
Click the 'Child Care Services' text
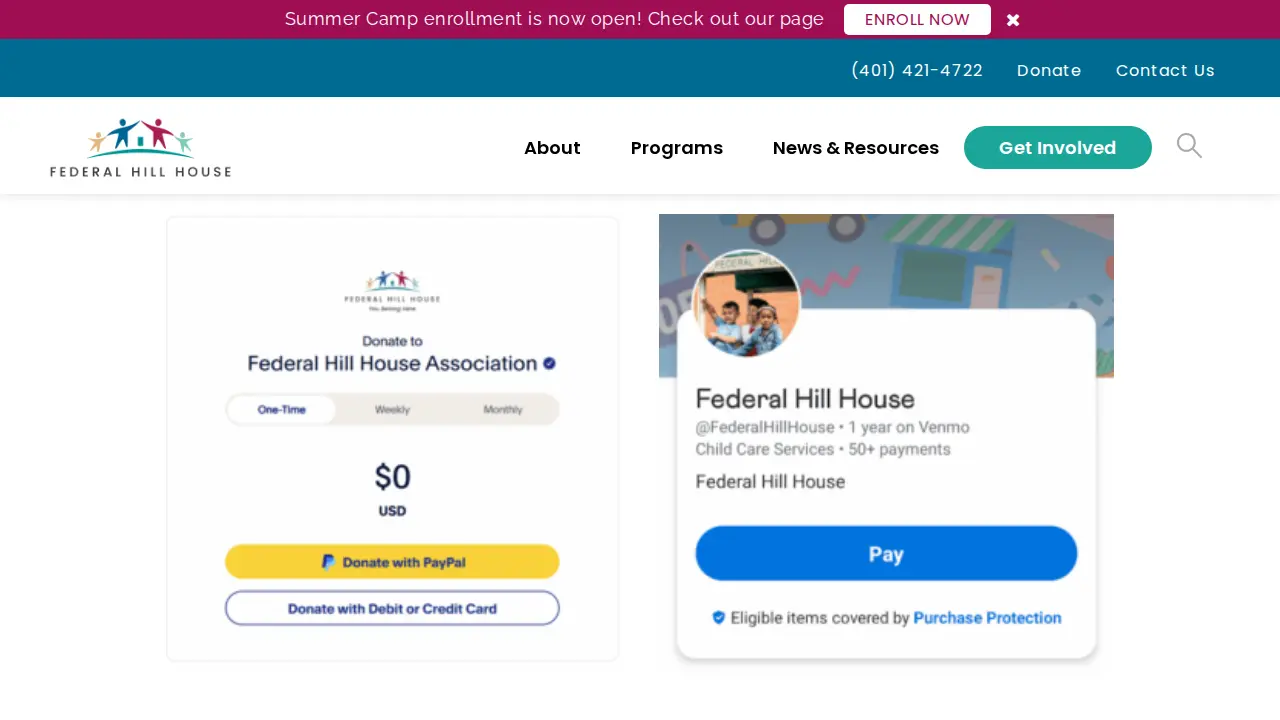pyautogui.click(x=765, y=450)
